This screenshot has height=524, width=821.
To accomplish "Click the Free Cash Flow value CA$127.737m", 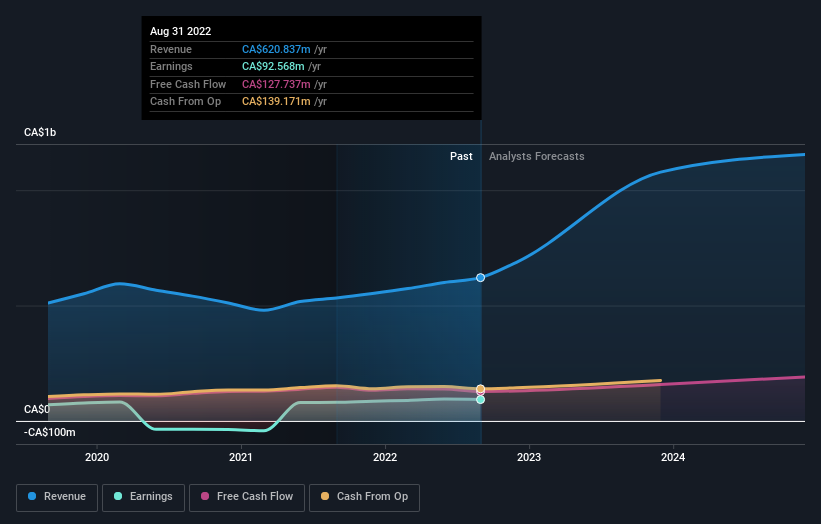I will tap(276, 84).
